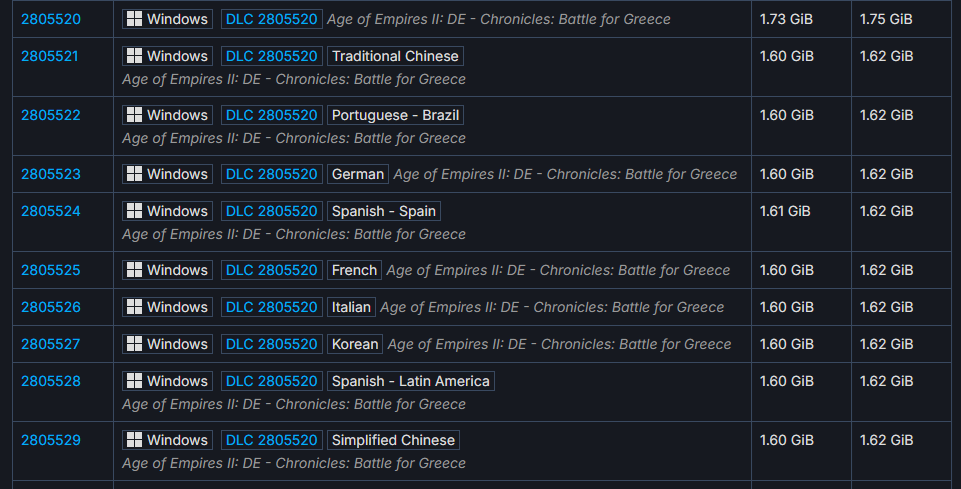Follow DLC 2805520 link in first row
Screen dimensions: 961x489
(272, 19)
